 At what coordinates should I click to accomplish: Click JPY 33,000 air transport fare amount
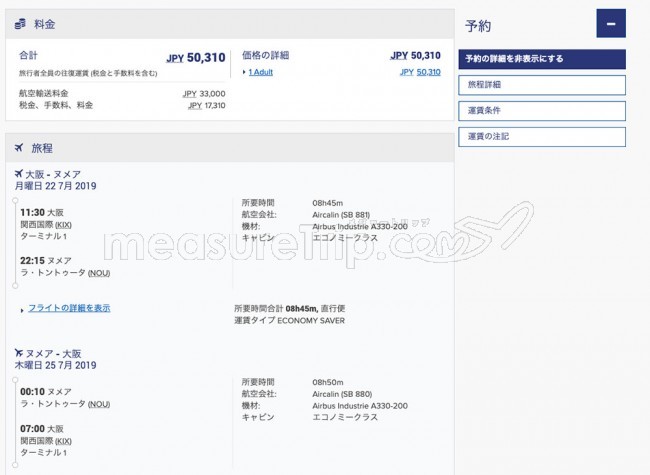(x=205, y=93)
